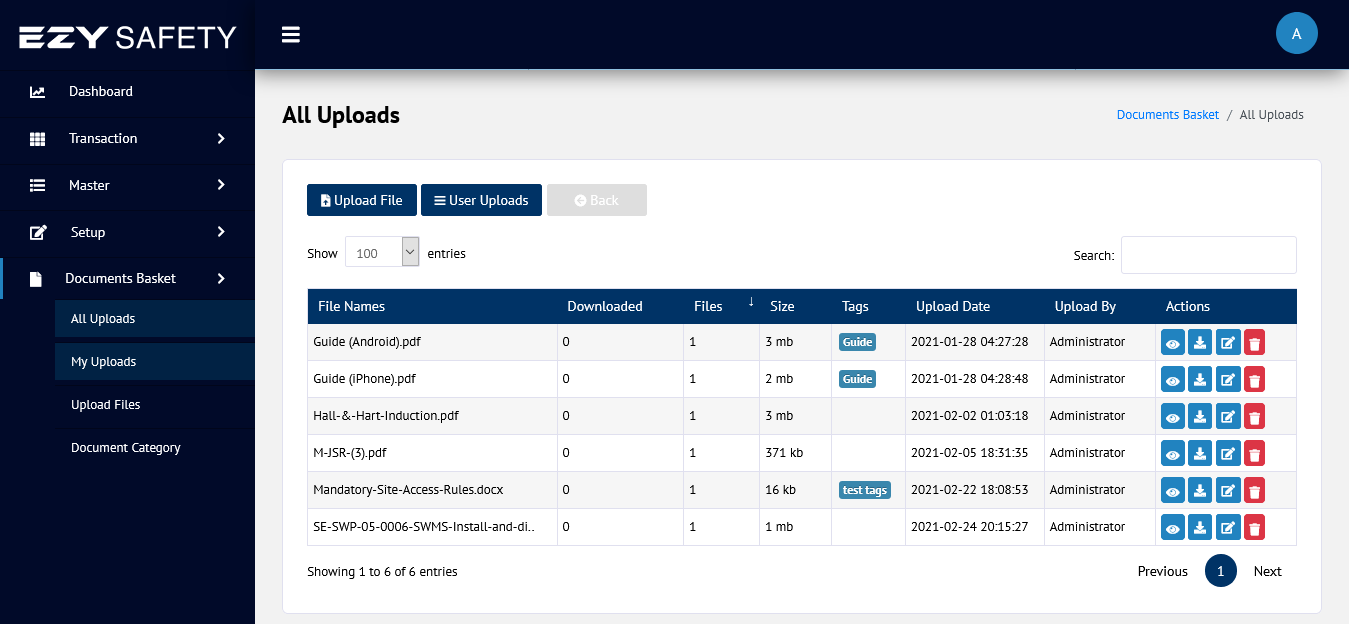
Task: Open the Documents Basket breadcrumb link
Action: click(1167, 115)
